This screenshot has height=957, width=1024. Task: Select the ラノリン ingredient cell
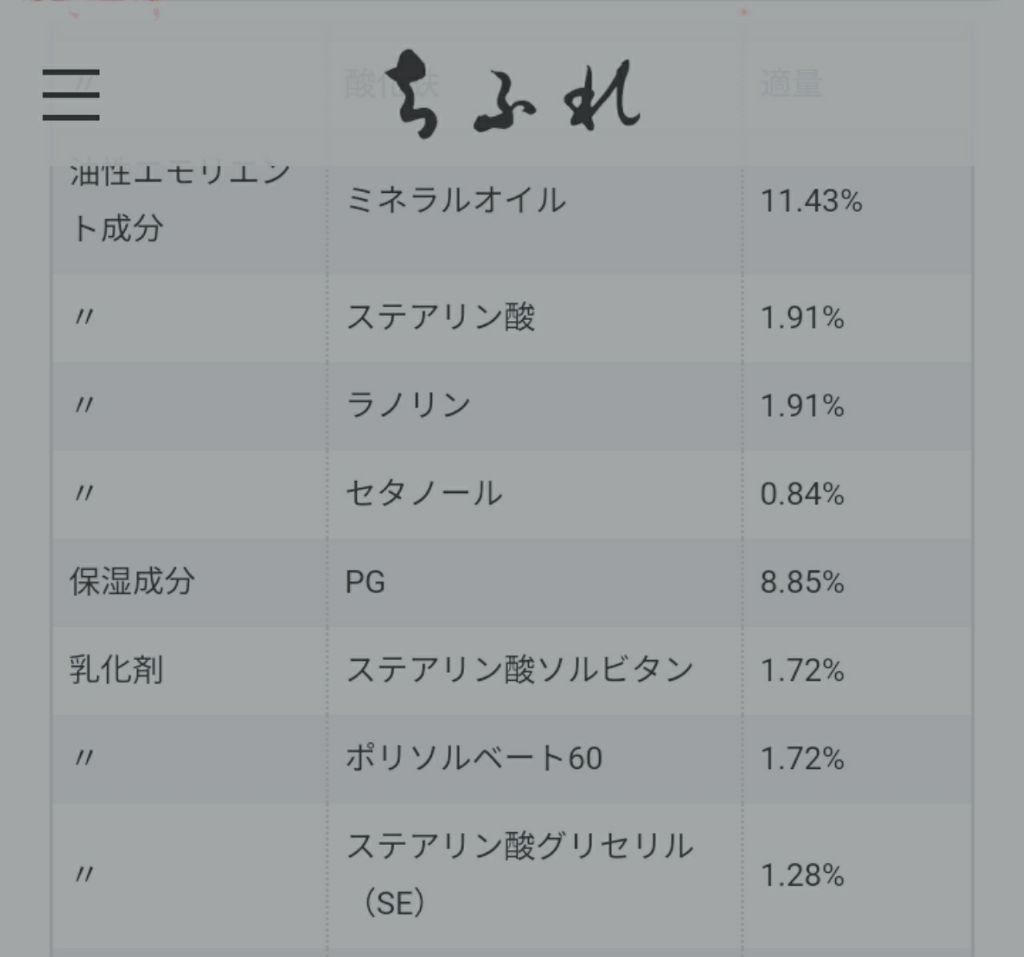point(408,406)
